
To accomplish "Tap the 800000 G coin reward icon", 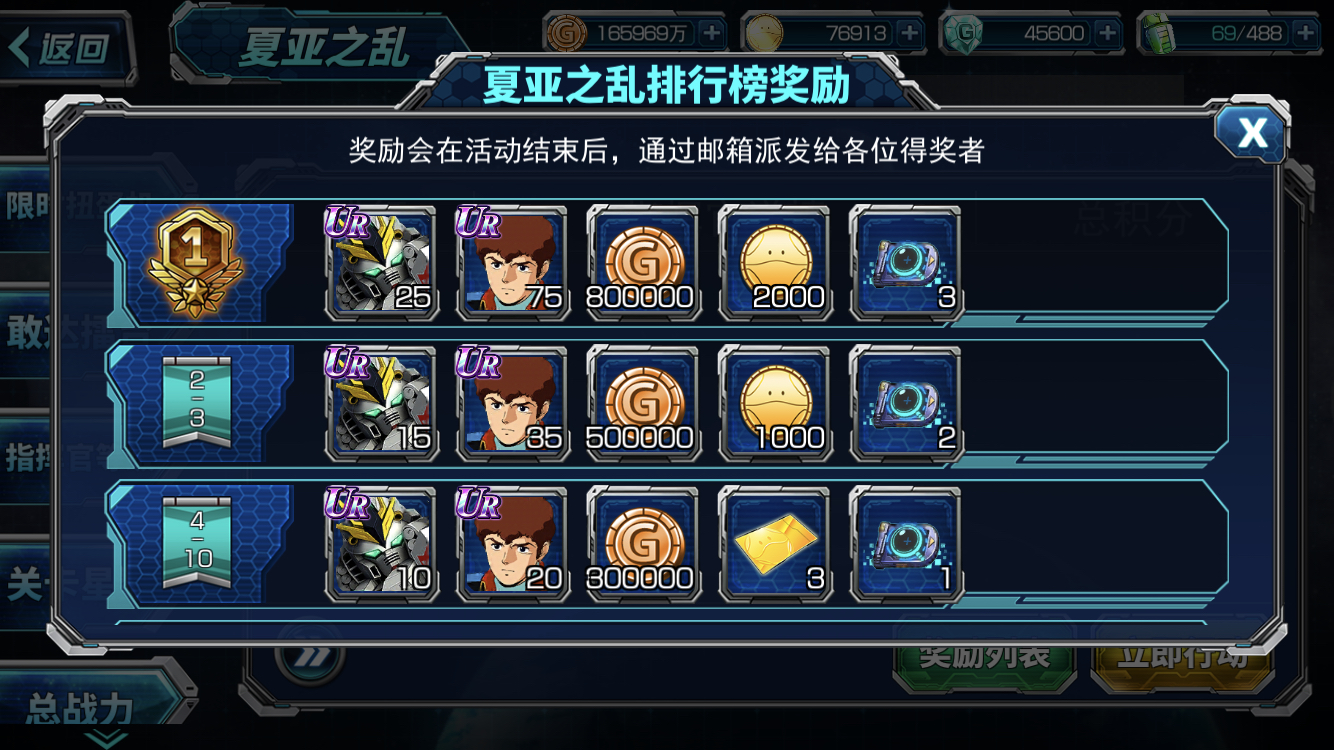I will [643, 263].
